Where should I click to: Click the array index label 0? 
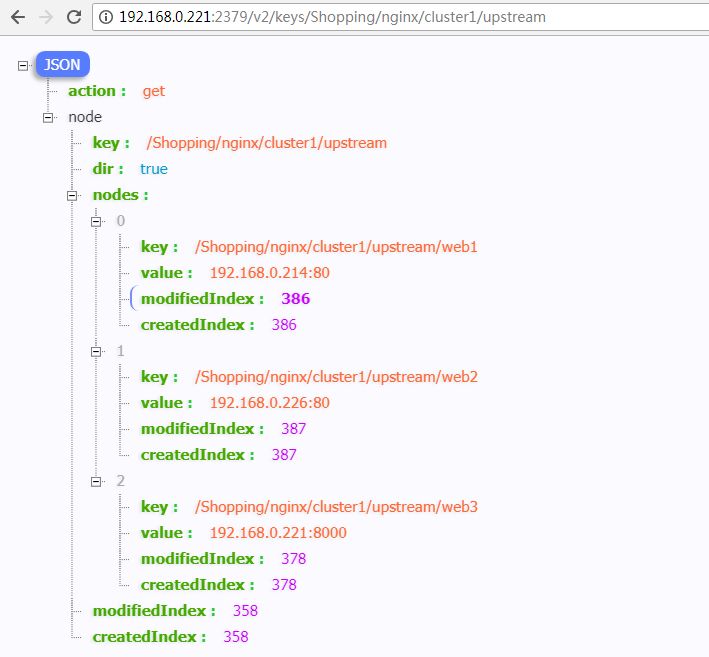tap(120, 221)
